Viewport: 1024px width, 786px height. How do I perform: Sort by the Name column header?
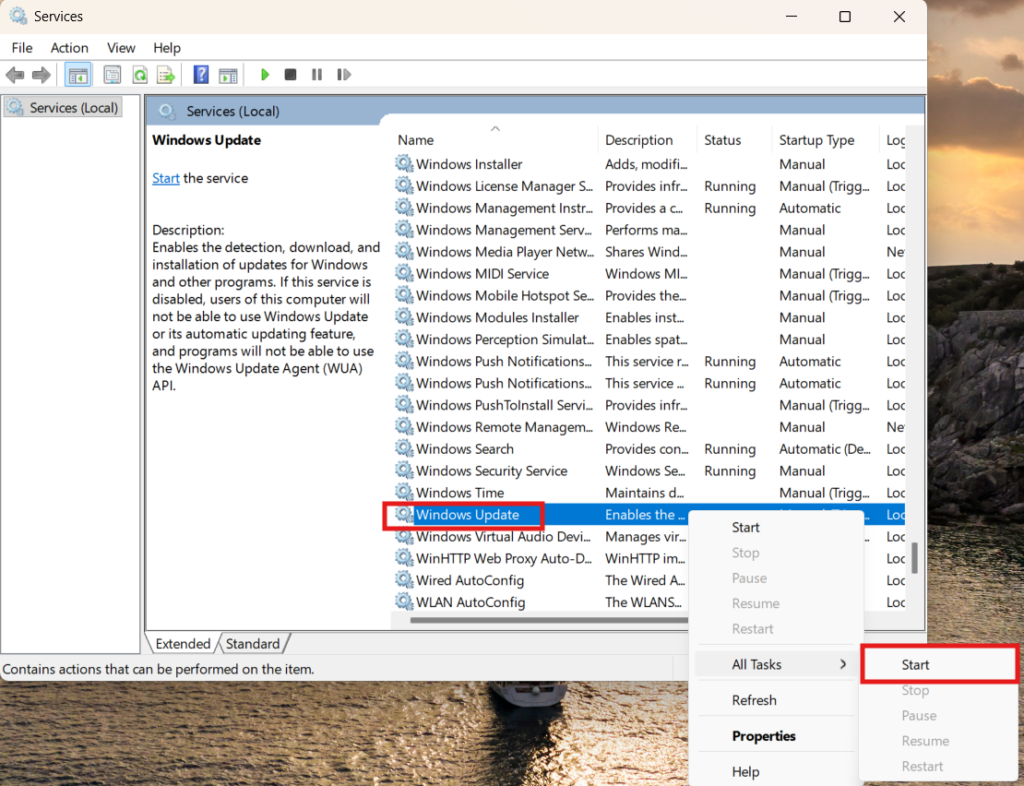(495, 139)
